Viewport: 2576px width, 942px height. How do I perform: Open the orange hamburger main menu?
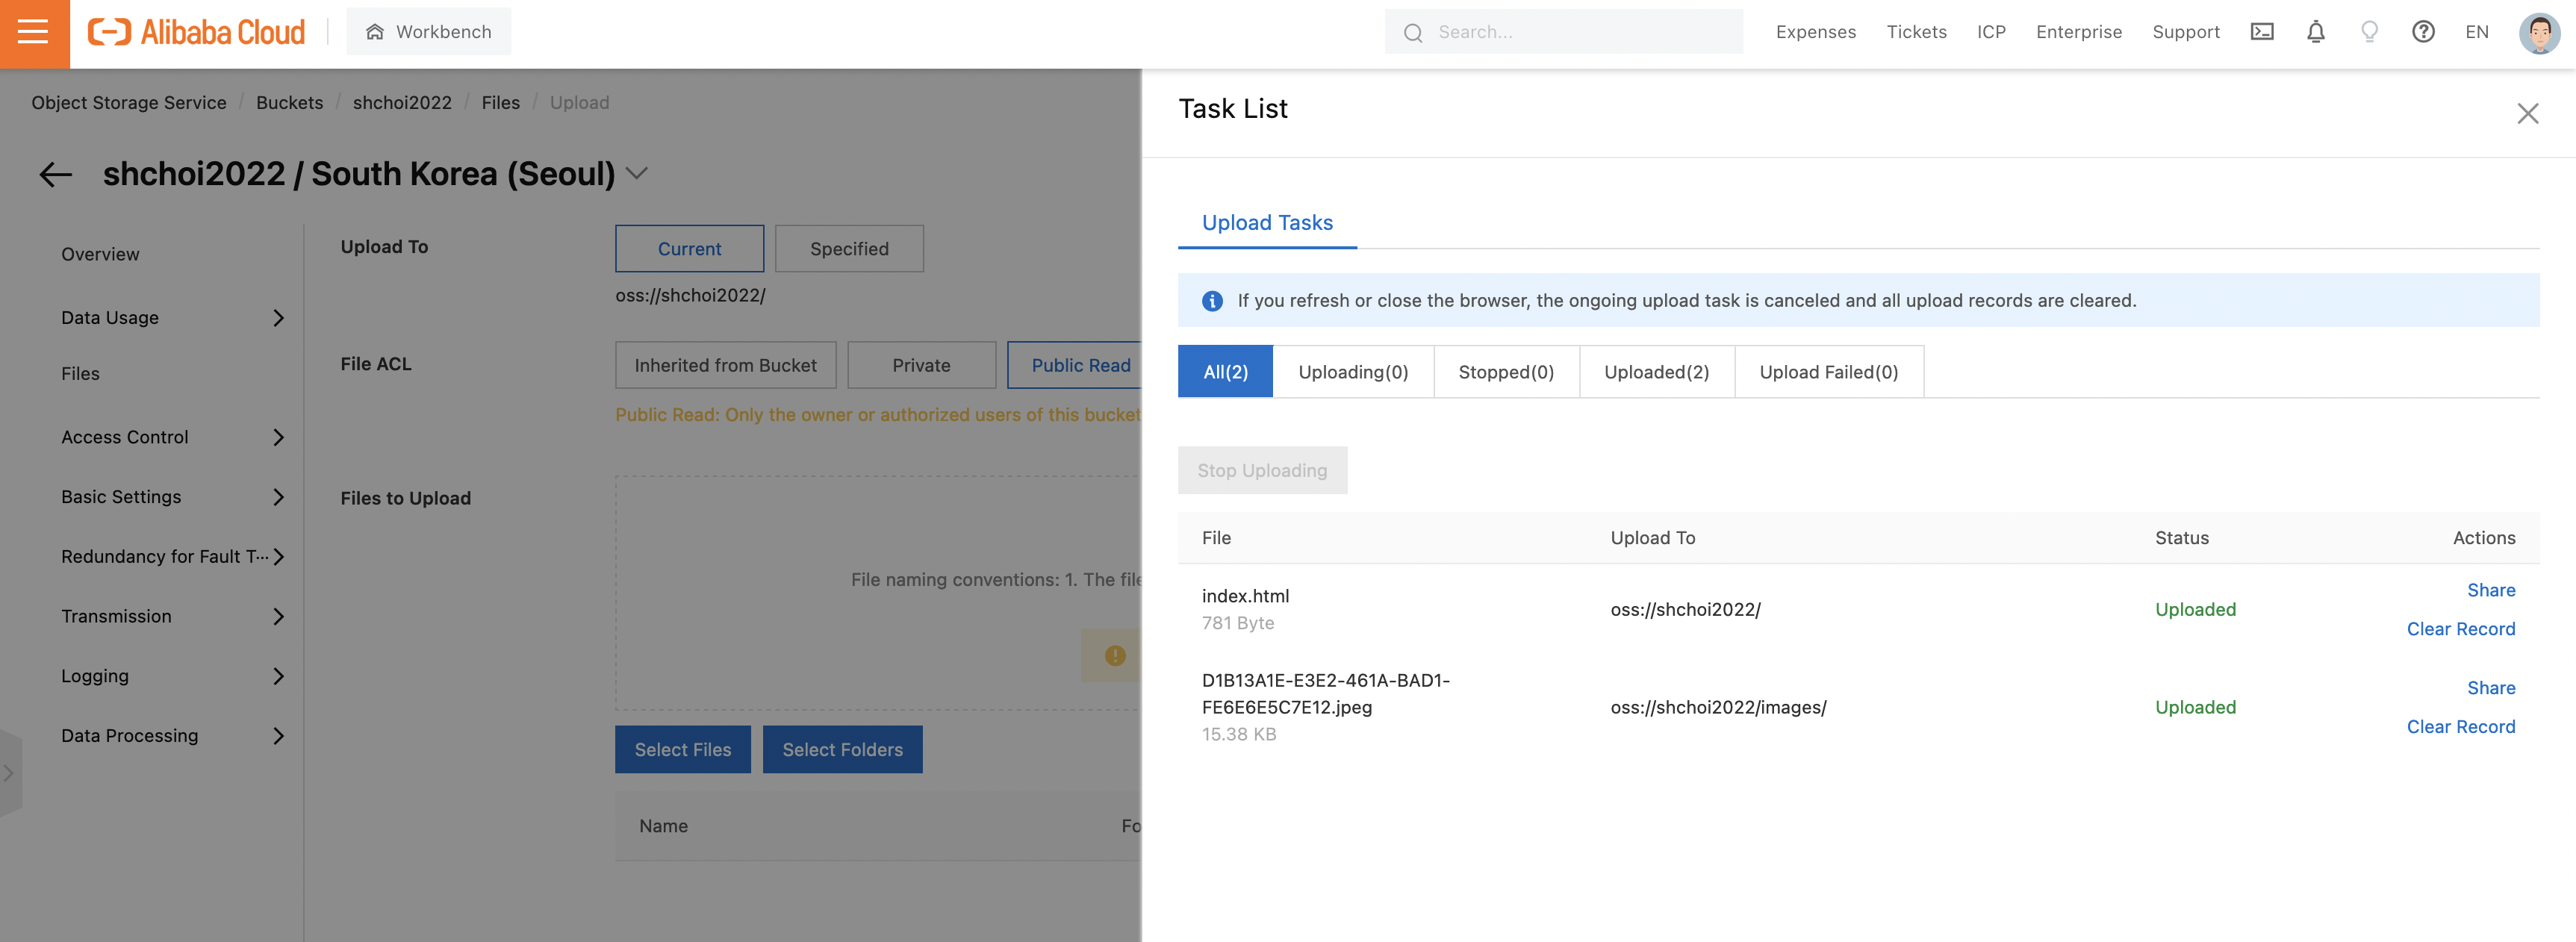coord(34,33)
